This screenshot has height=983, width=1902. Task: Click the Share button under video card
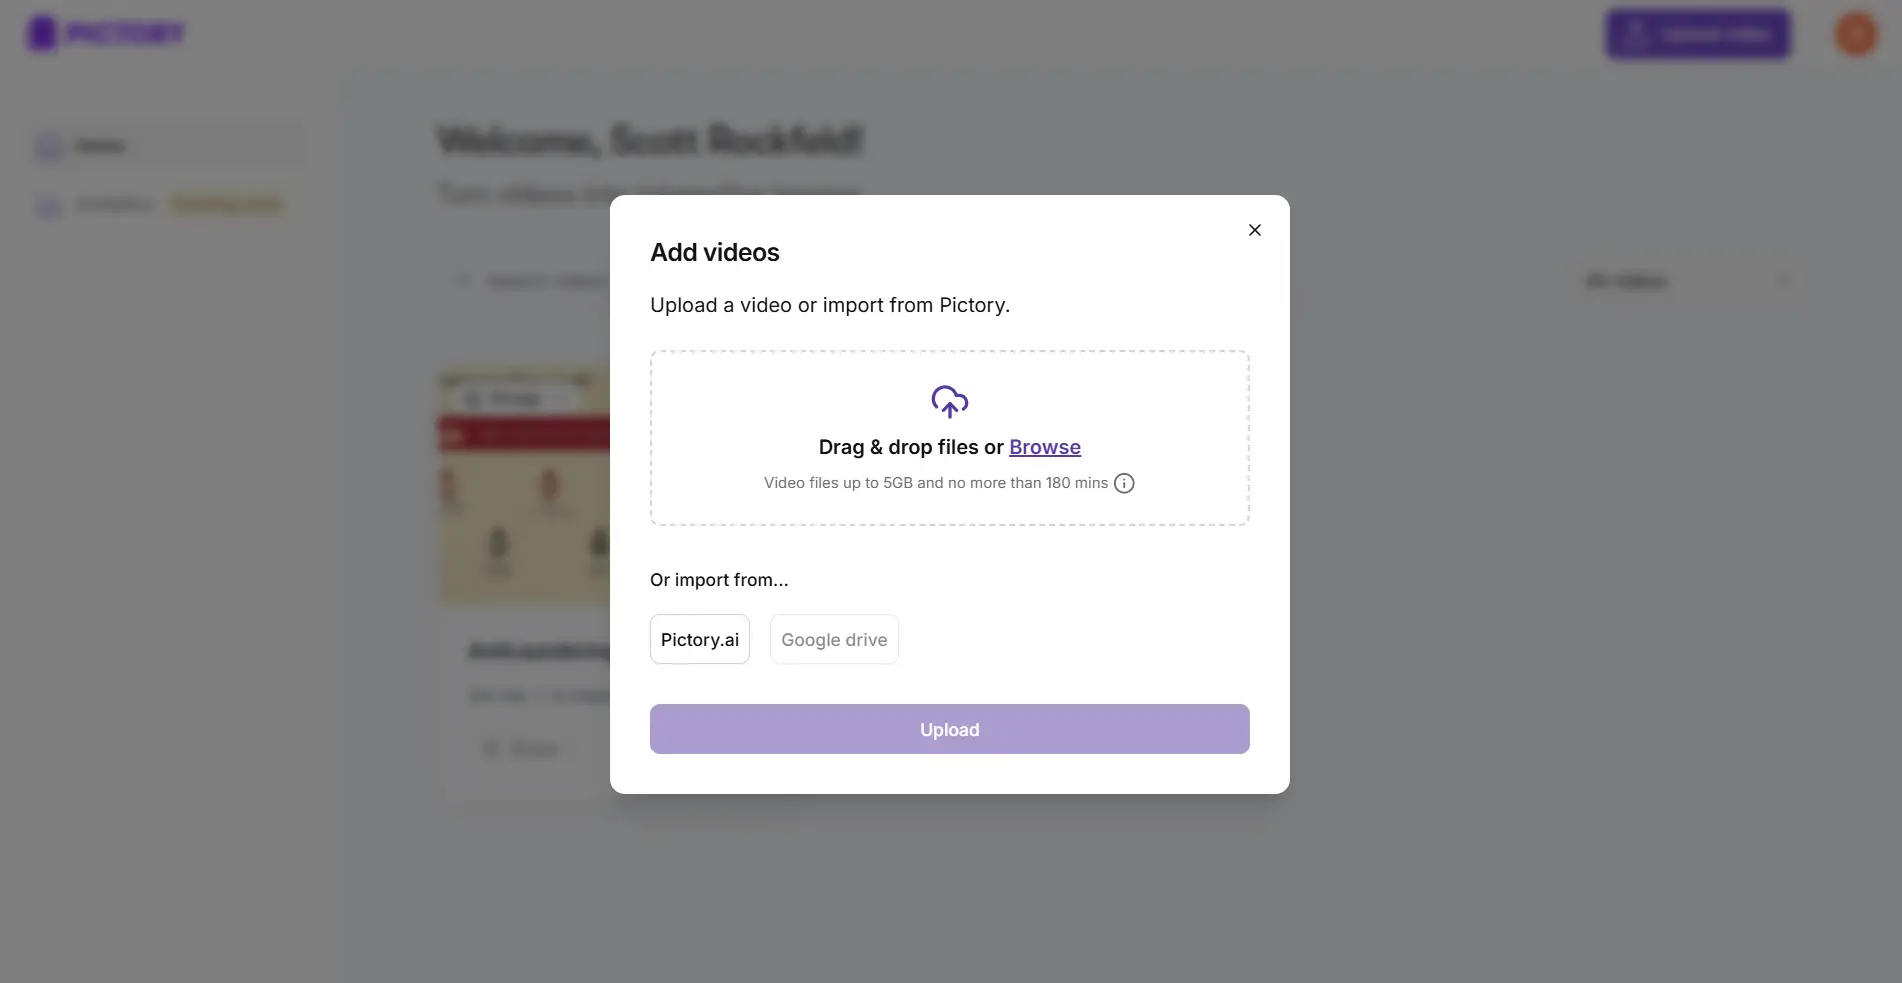(x=522, y=749)
